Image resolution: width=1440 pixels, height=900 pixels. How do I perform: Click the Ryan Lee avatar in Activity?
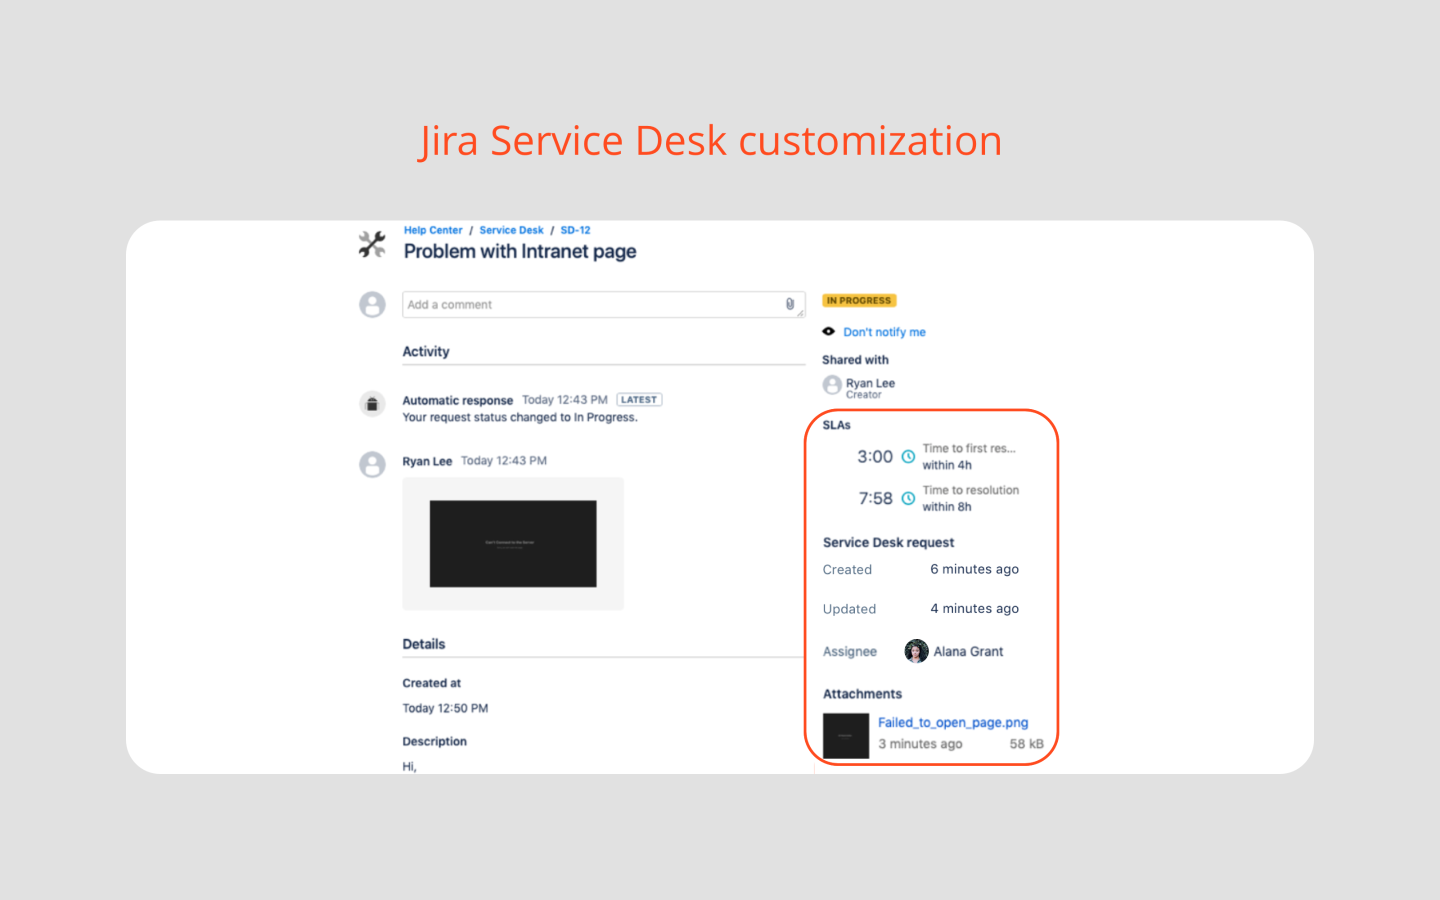(x=372, y=464)
